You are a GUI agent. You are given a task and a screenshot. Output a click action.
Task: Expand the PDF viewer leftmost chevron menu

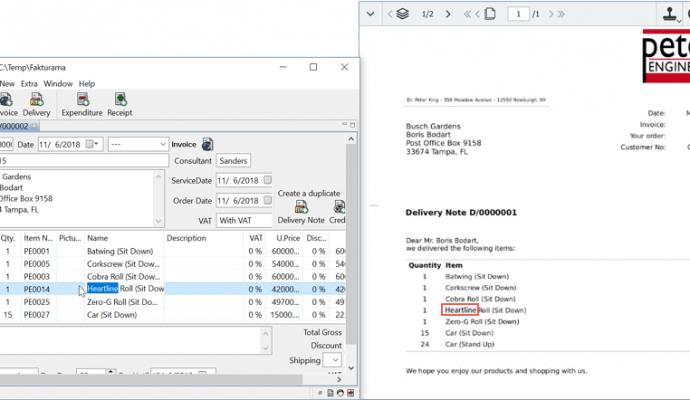pos(371,13)
